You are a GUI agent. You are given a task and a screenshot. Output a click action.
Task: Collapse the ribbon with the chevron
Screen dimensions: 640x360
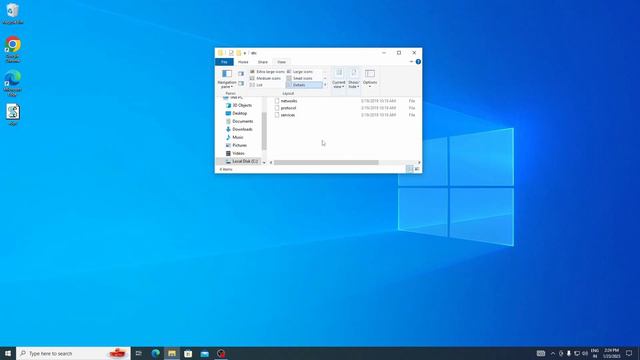[x=411, y=62]
